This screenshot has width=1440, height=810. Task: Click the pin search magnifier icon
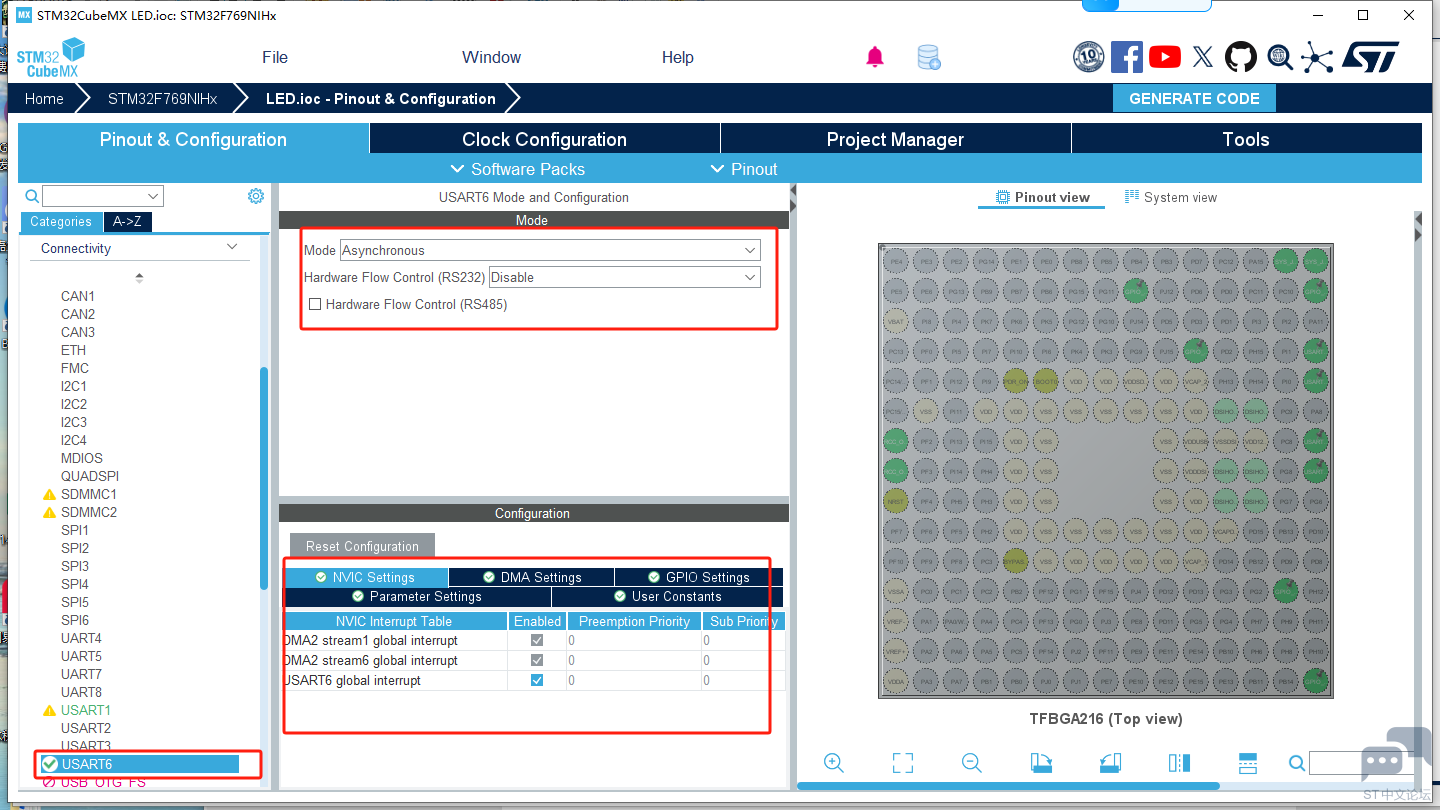pyautogui.click(x=1297, y=763)
